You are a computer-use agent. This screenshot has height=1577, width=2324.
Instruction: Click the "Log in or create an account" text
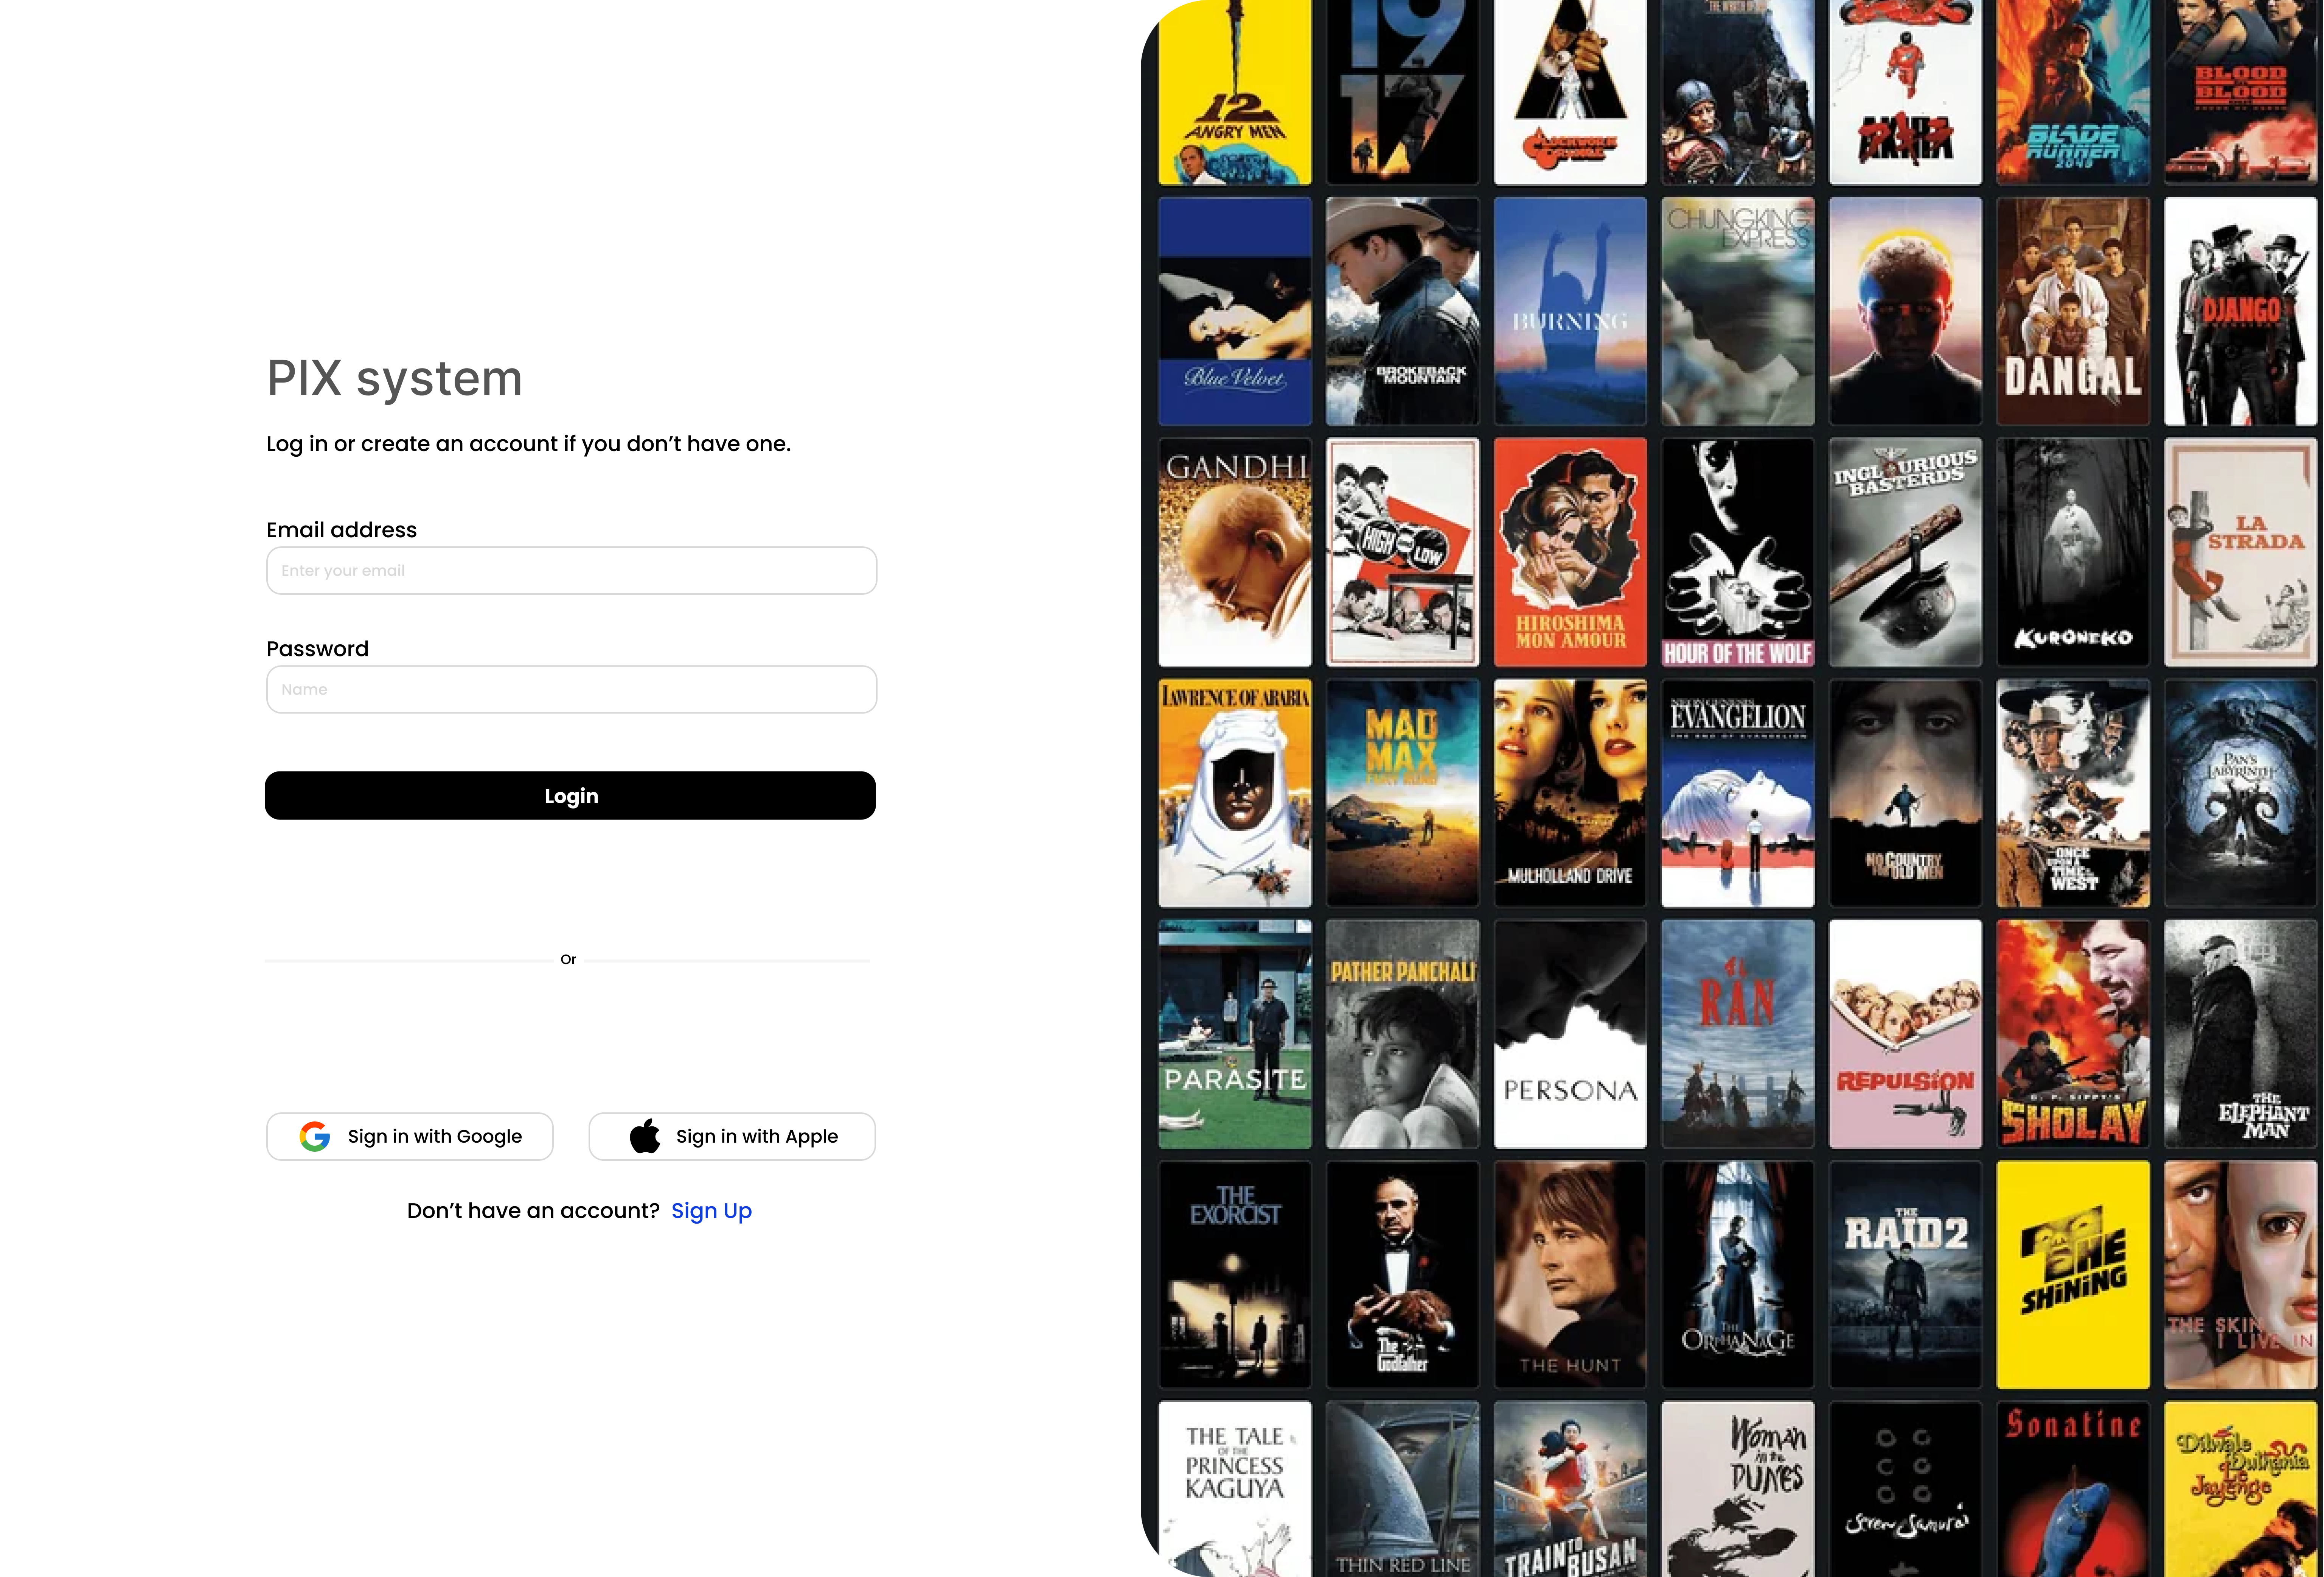(528, 444)
